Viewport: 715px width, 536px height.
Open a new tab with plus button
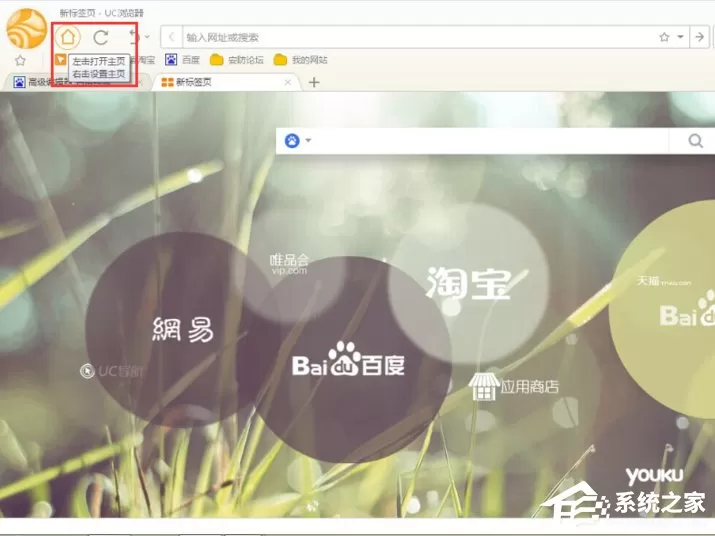click(x=314, y=82)
